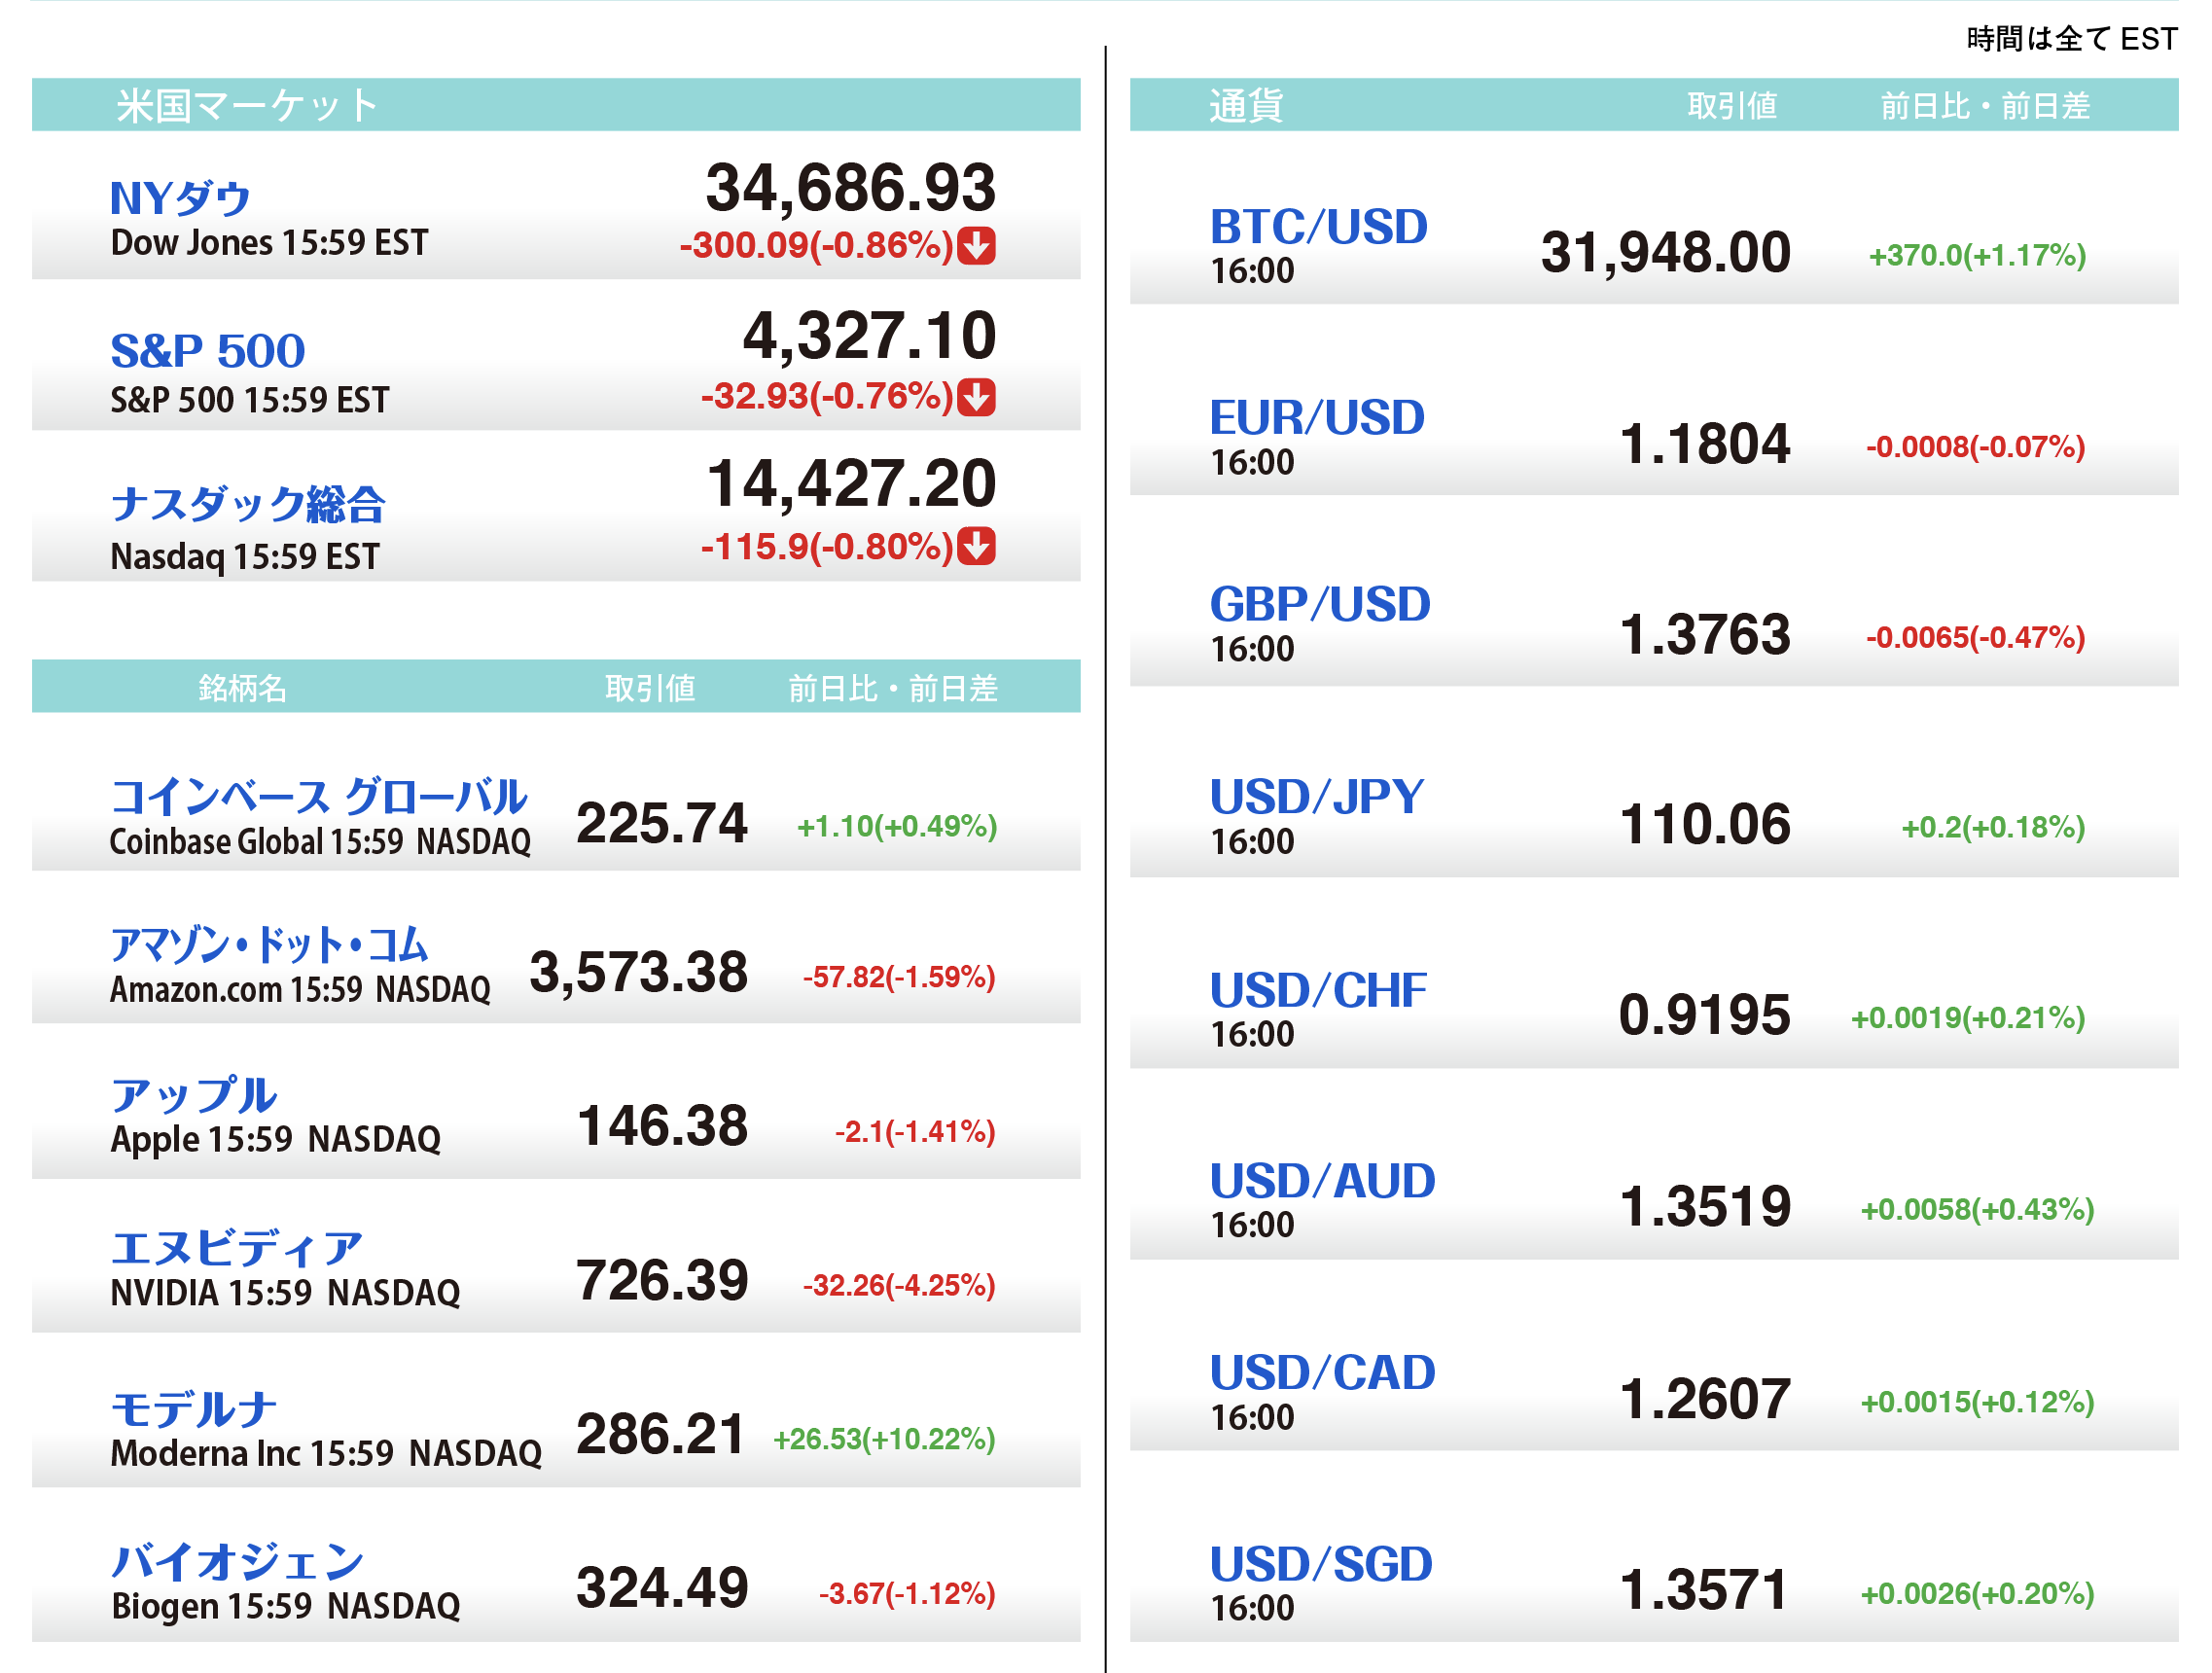2212x1673 pixels.
Task: Select the バイオジェン stock name
Action: point(237,1561)
